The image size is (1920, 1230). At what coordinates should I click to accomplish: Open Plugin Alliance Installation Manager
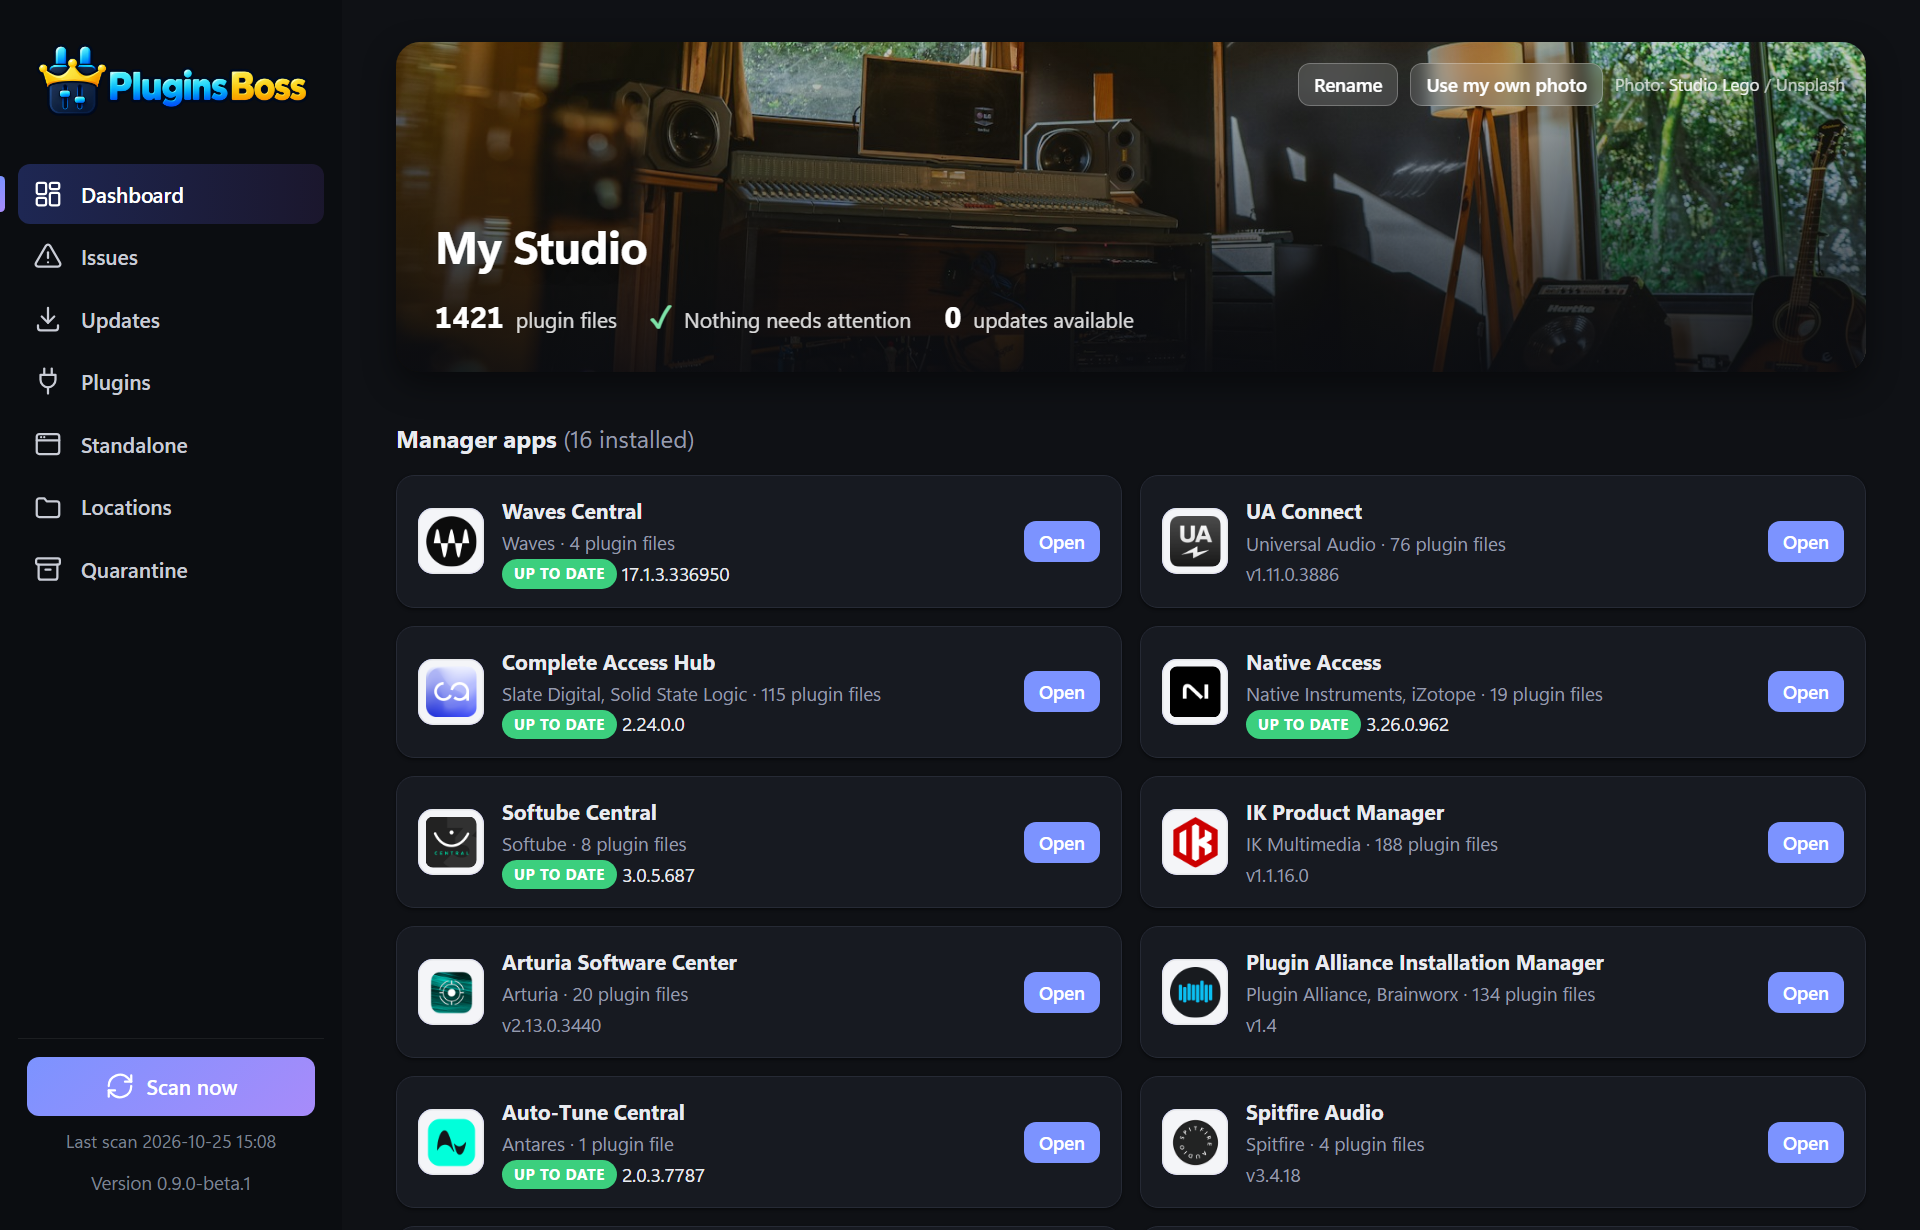pos(1805,993)
